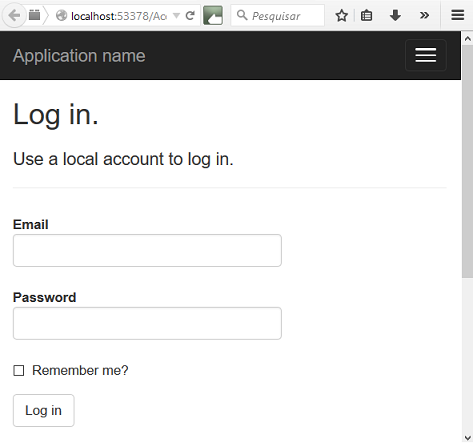The height and width of the screenshot is (443, 473).
Task: Click the magnifier icon in search box
Action: click(242, 15)
